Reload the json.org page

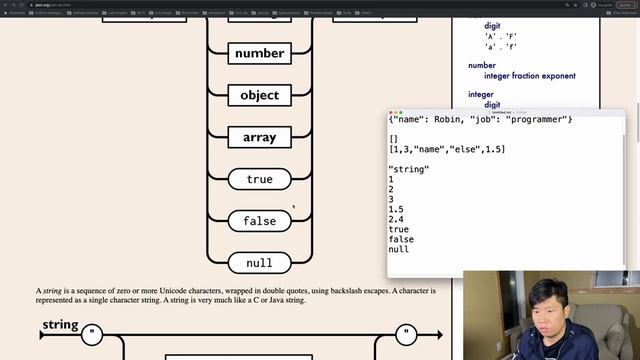(22, 5)
